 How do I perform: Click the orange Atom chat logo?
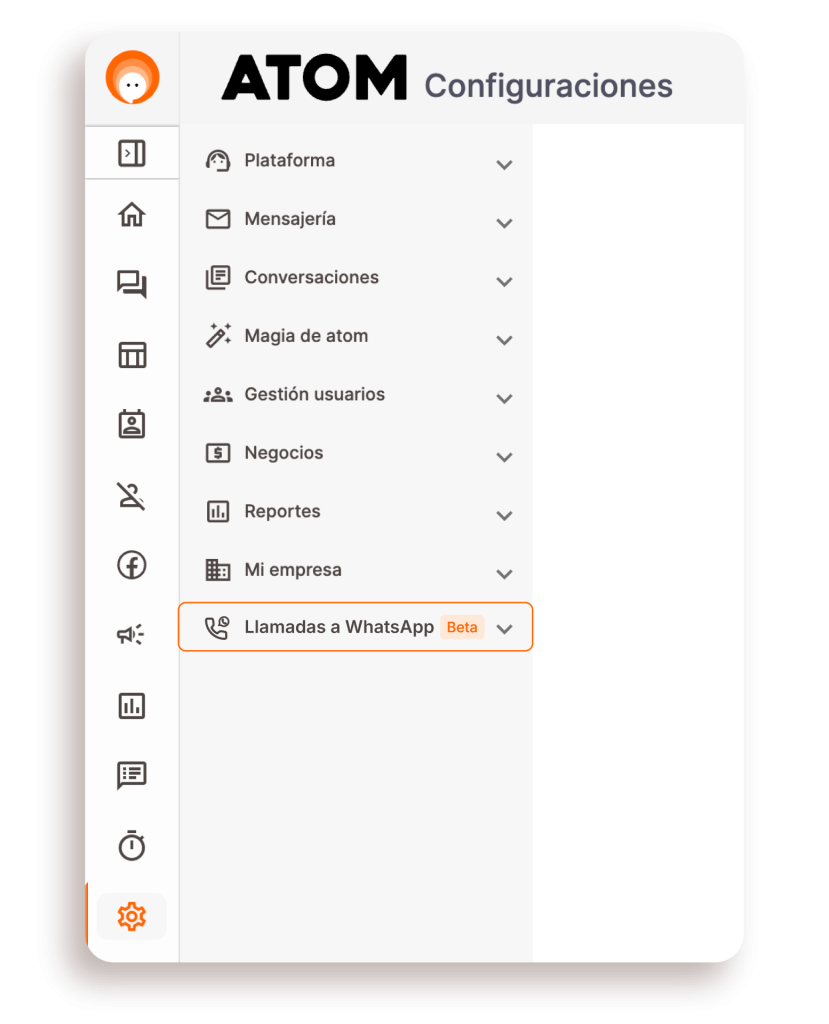pyautogui.click(x=133, y=77)
